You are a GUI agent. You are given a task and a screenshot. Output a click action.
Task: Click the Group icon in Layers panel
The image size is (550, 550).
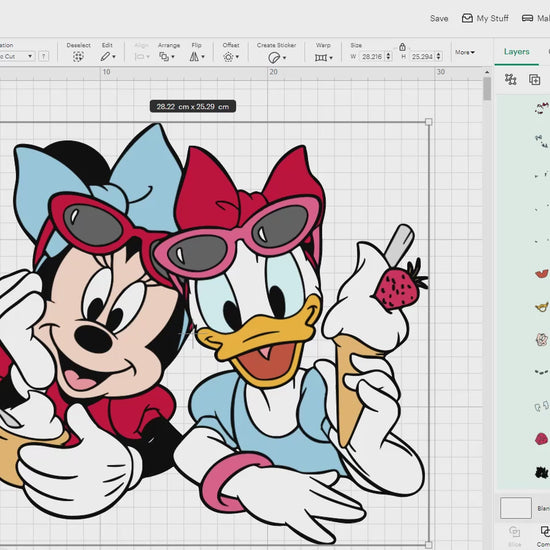(510, 79)
